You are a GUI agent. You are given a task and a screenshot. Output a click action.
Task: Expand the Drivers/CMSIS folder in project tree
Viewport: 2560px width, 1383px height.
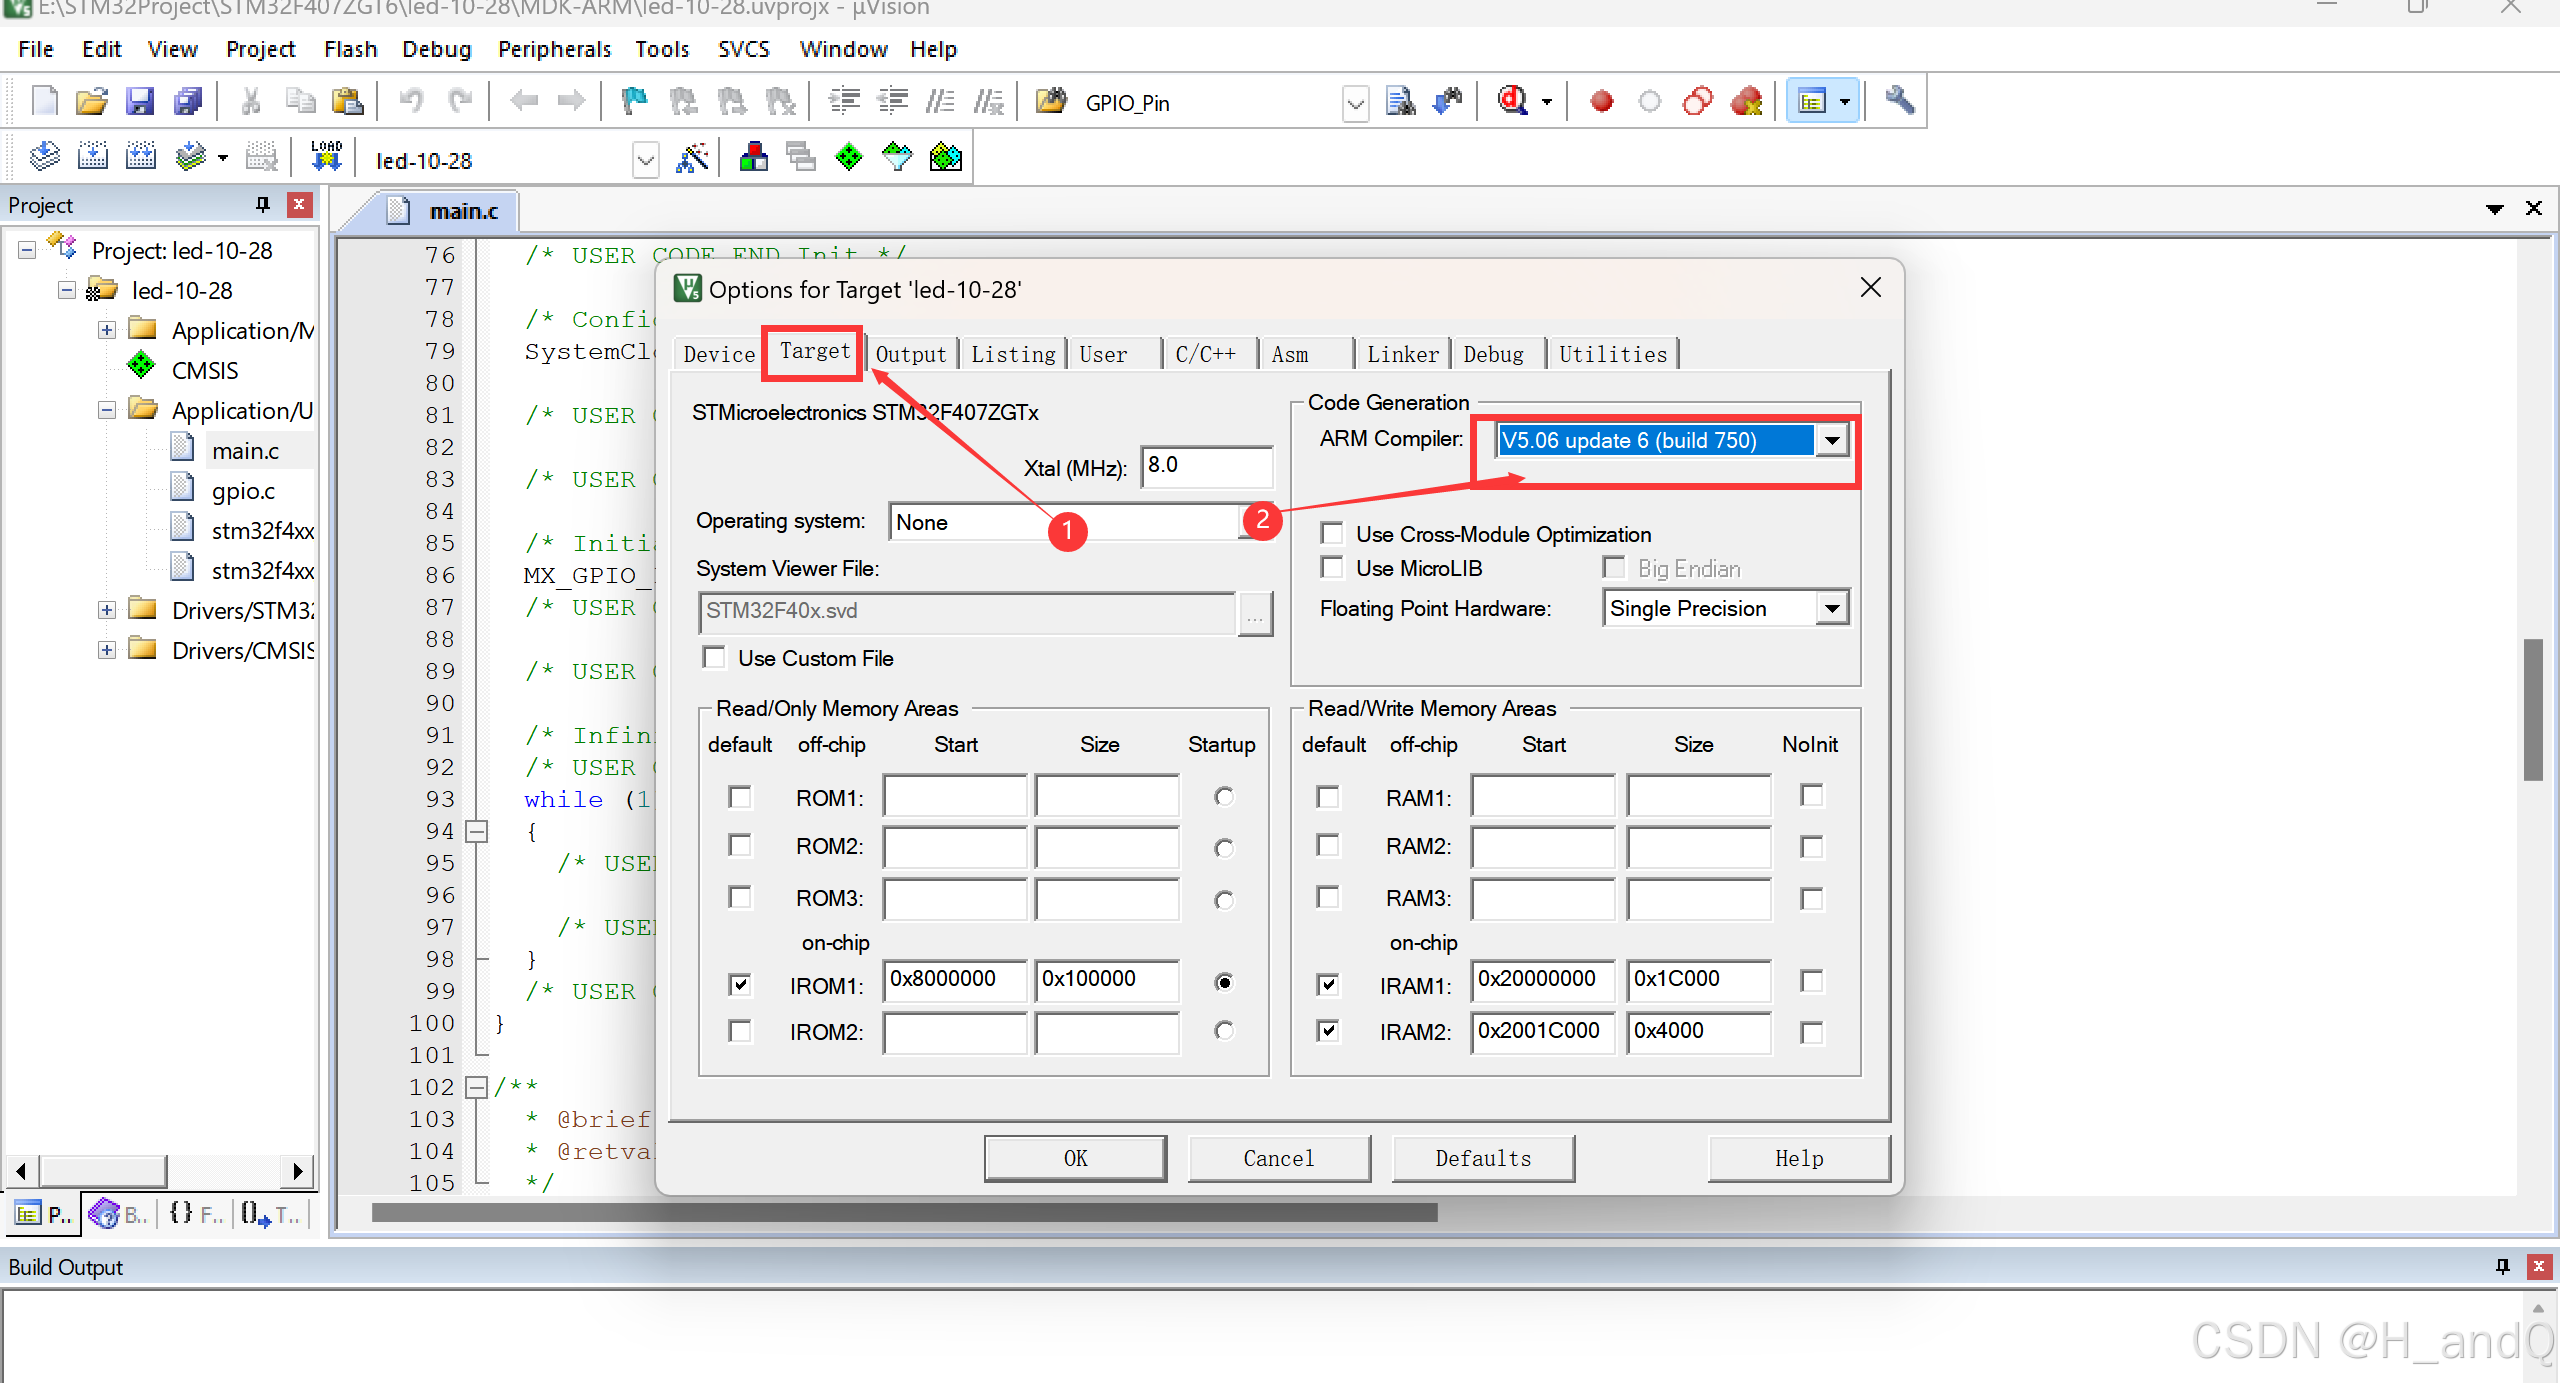pyautogui.click(x=107, y=650)
